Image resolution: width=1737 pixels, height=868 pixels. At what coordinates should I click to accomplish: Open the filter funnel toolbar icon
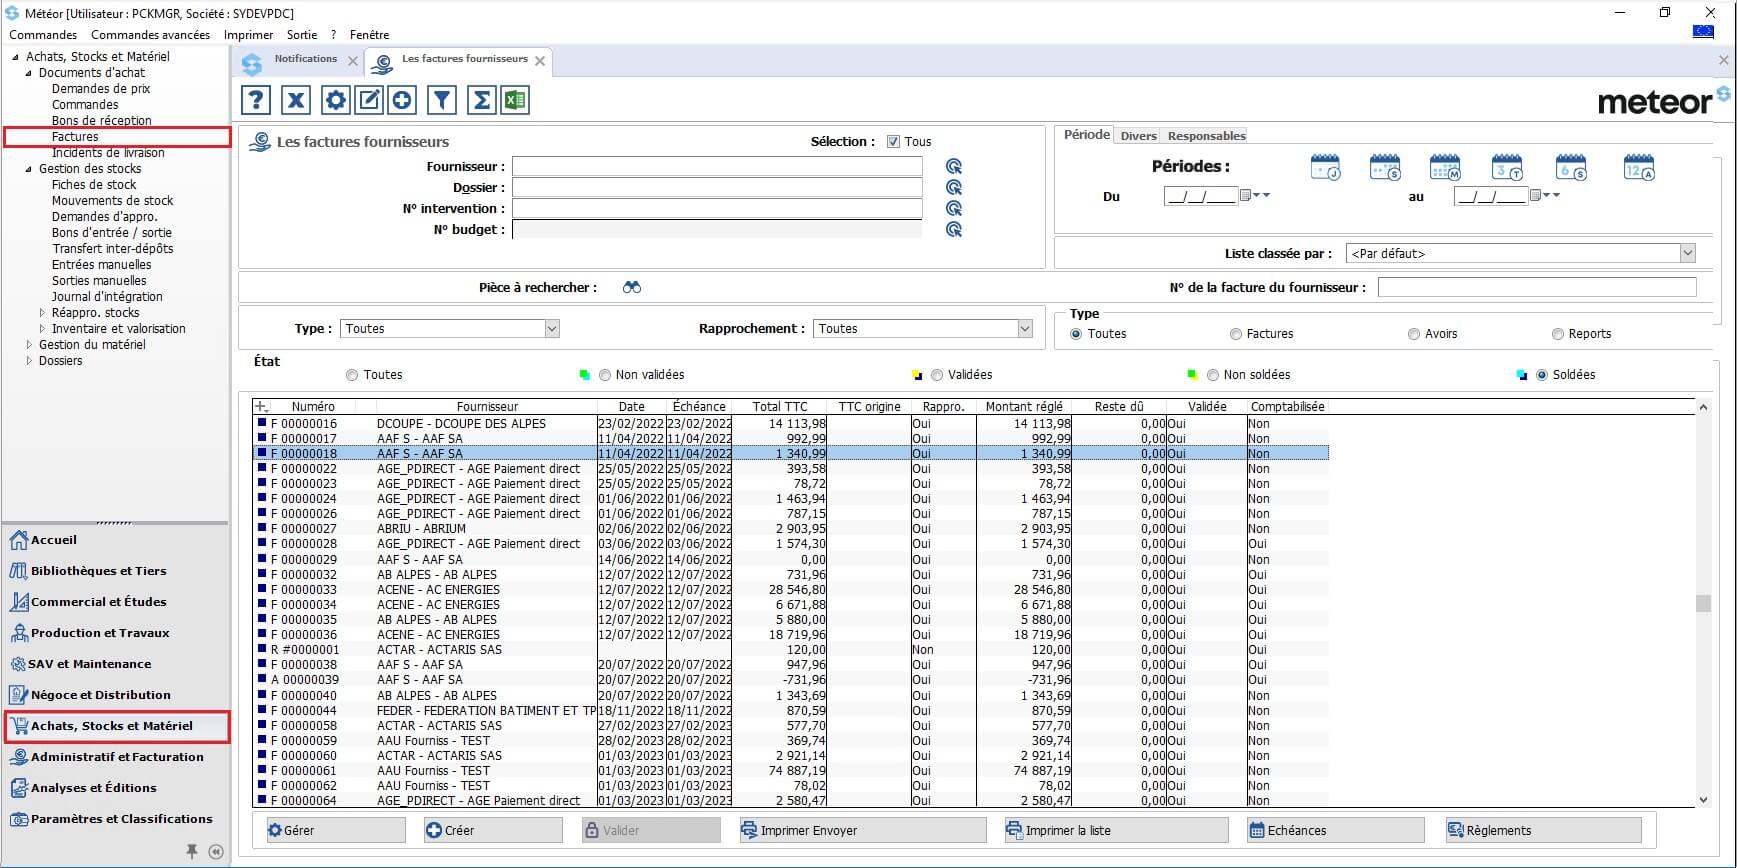point(442,100)
